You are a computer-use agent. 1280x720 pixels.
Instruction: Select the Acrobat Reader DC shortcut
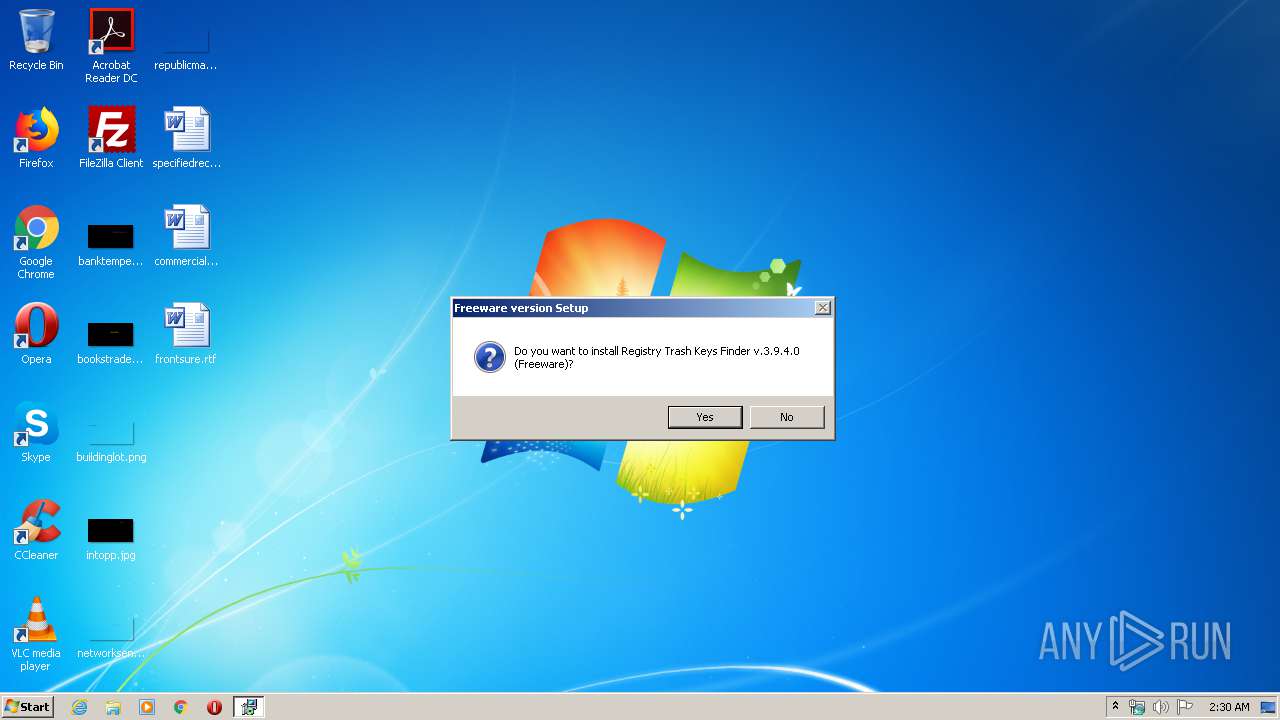(111, 46)
